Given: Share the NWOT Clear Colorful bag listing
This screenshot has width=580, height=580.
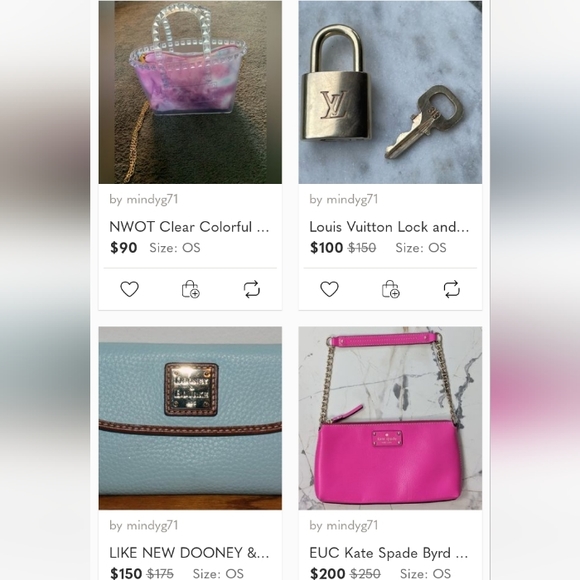Looking at the screenshot, I should 252,289.
